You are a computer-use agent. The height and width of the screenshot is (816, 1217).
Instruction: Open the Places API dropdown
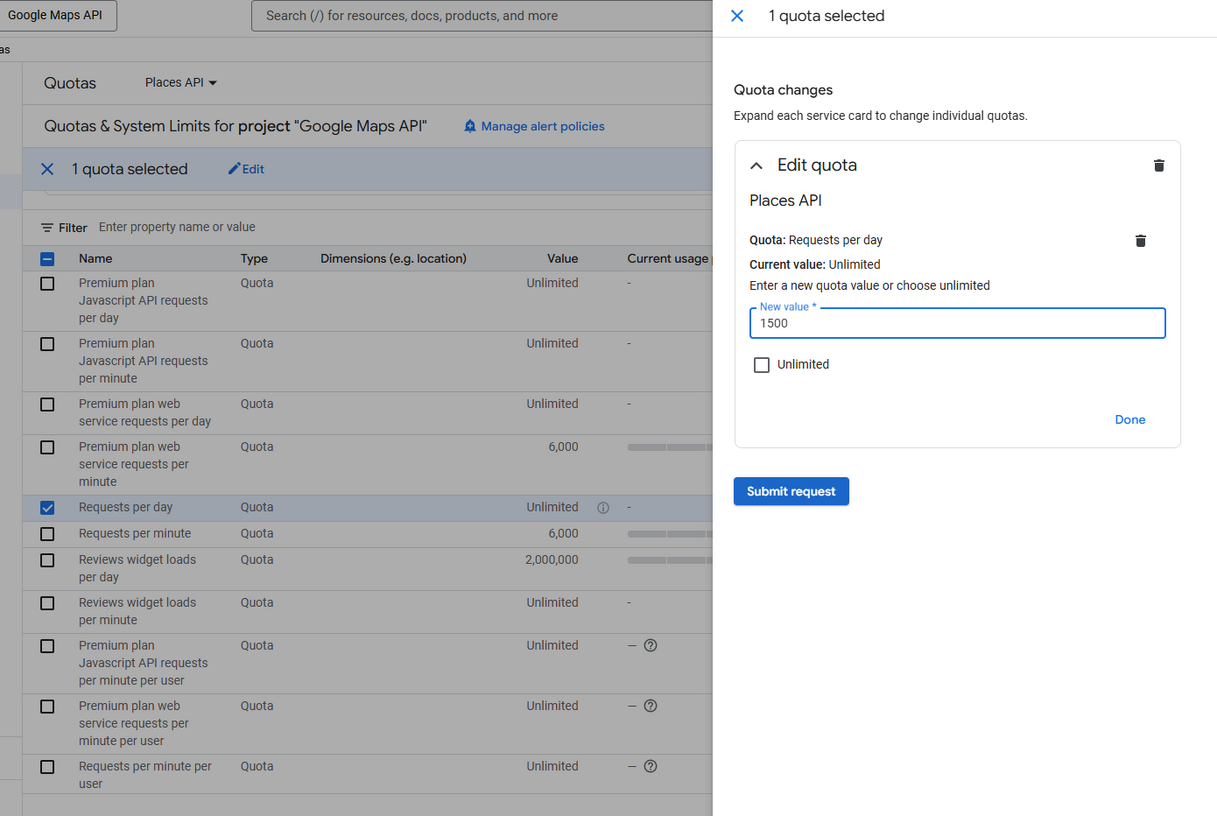tap(181, 83)
